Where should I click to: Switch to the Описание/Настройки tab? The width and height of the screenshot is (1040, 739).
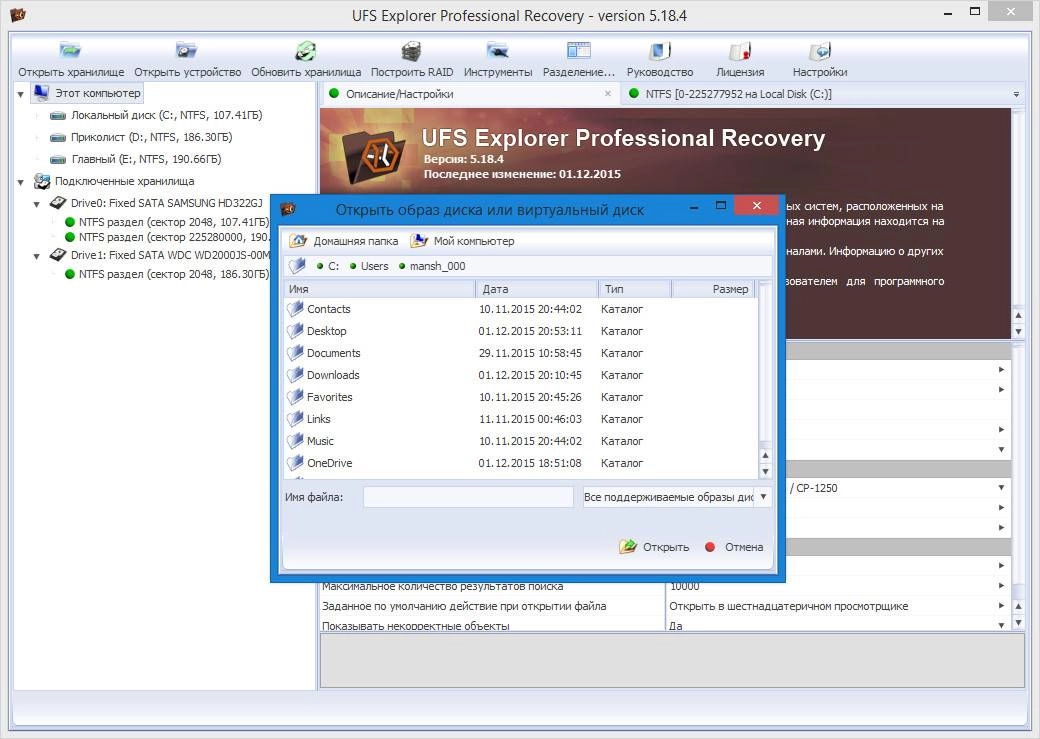coord(469,94)
